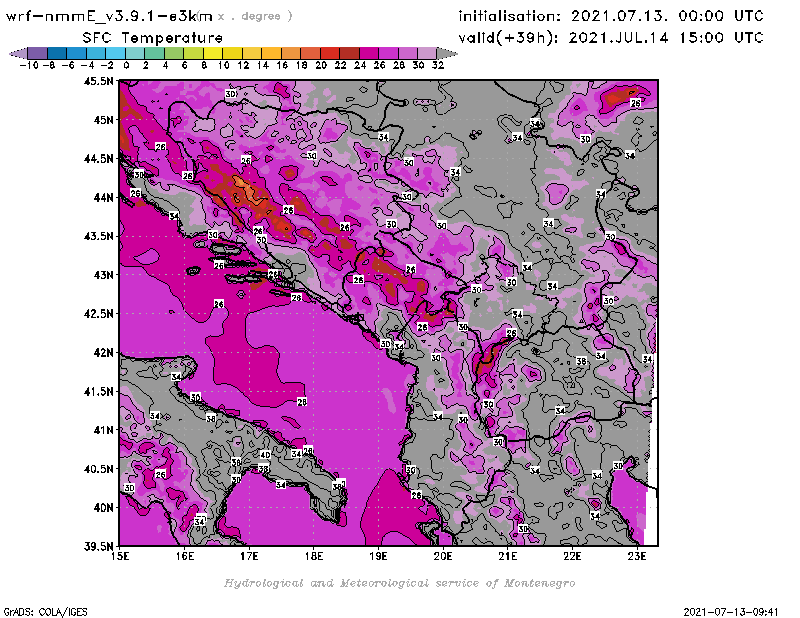The image size is (800, 618).
Task: Click the '45N' latitude label
Action: pyautogui.click(x=103, y=120)
